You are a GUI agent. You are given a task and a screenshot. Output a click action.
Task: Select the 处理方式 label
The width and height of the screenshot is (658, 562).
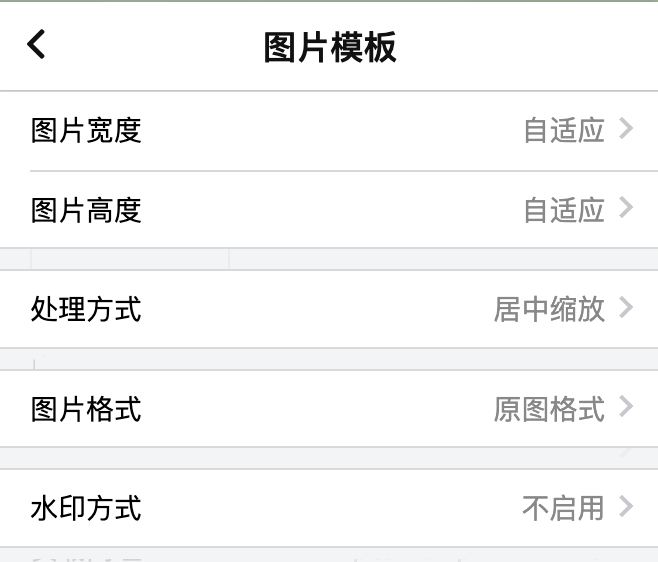click(x=86, y=310)
